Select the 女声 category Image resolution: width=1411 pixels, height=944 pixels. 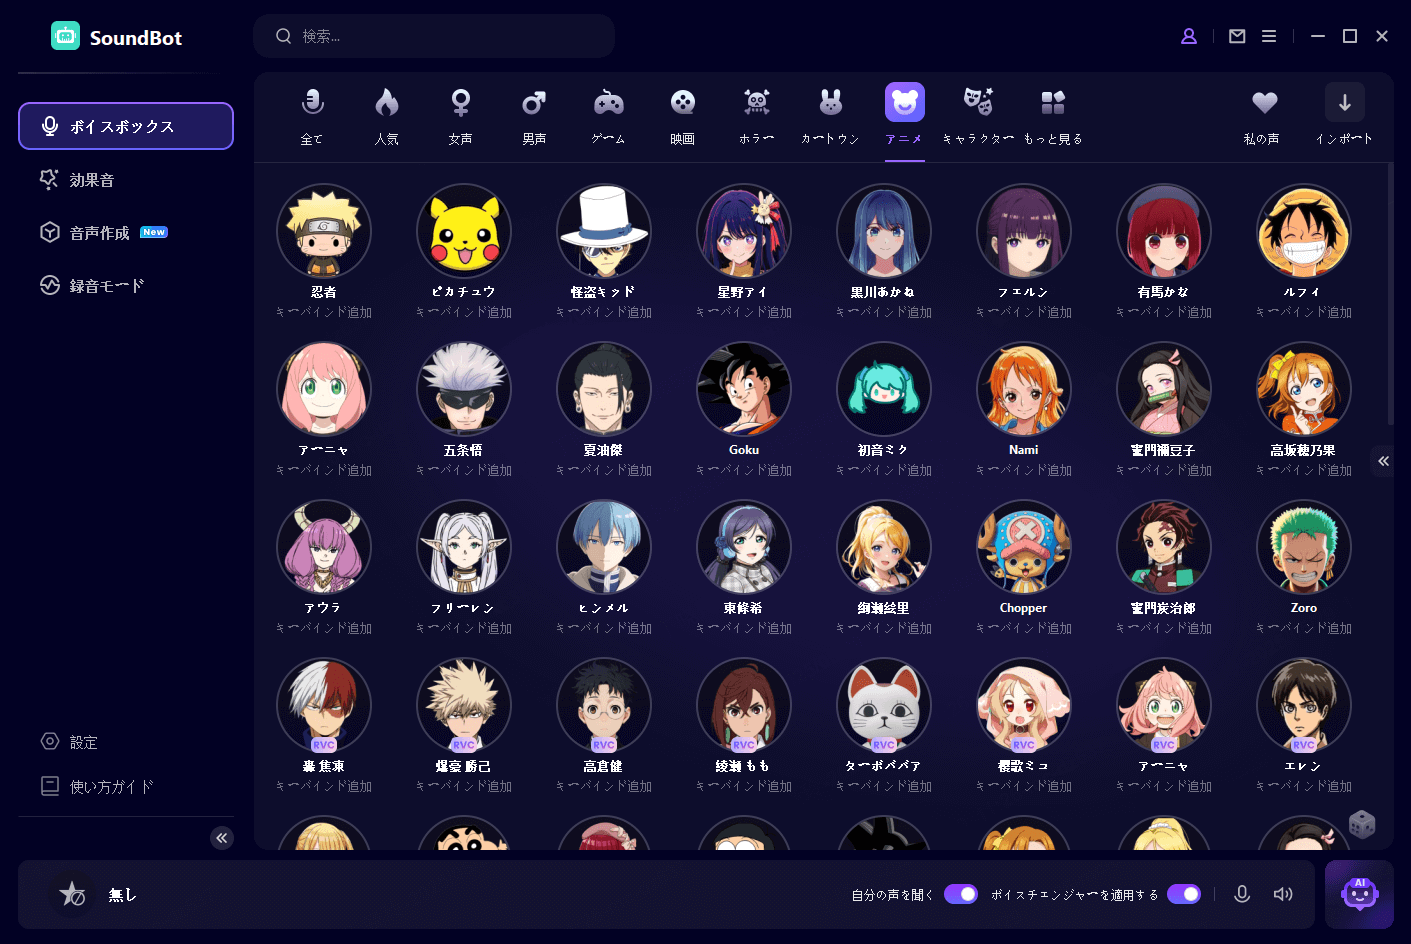click(x=461, y=116)
